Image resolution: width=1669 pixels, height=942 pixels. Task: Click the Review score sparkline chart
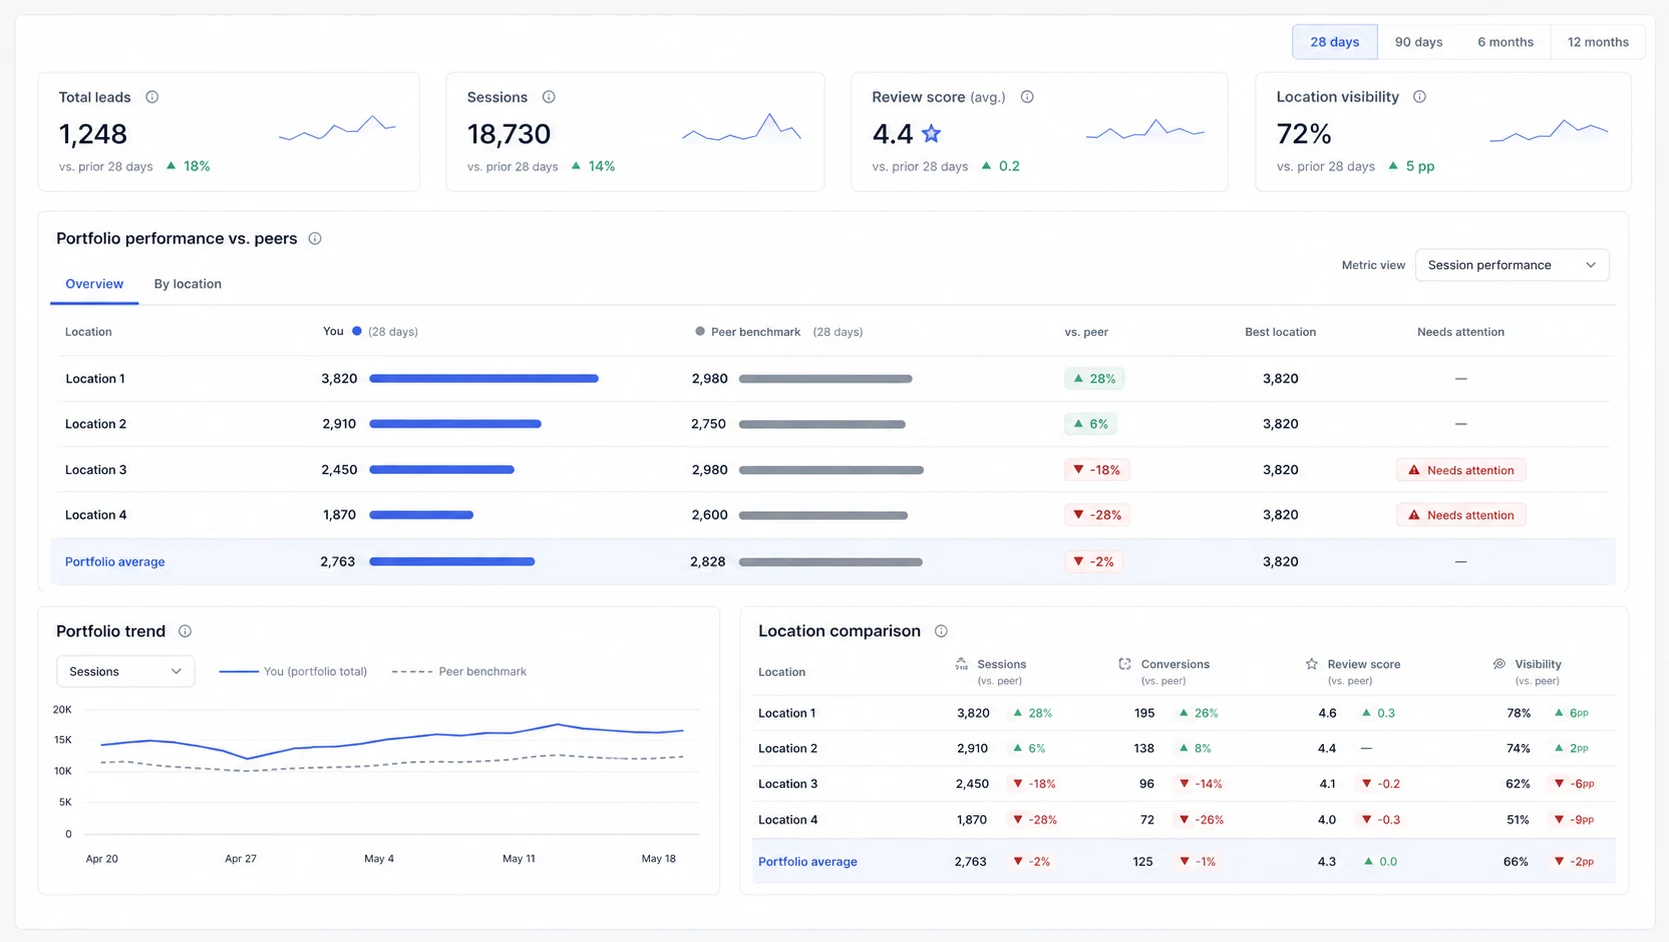tap(1145, 130)
